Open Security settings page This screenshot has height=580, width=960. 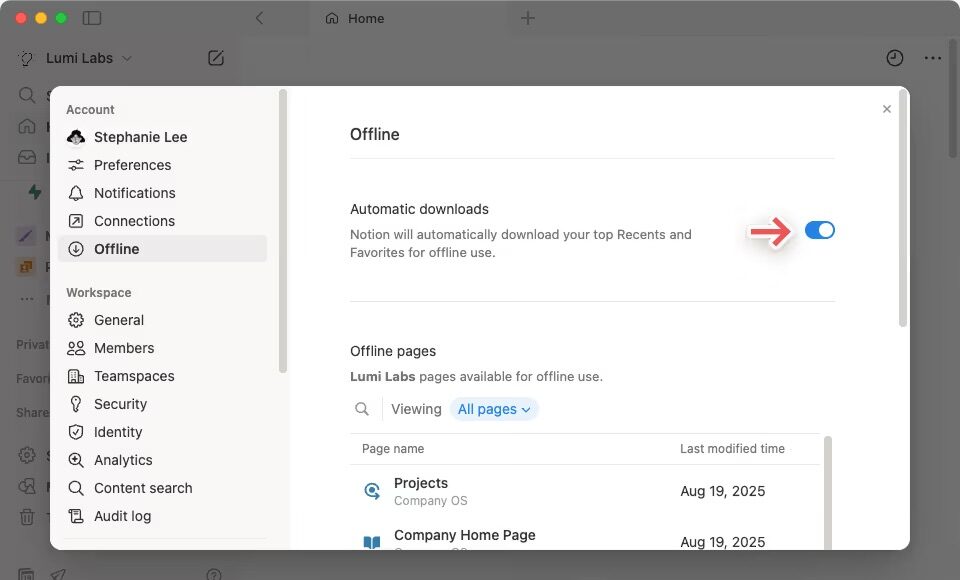[162, 404]
